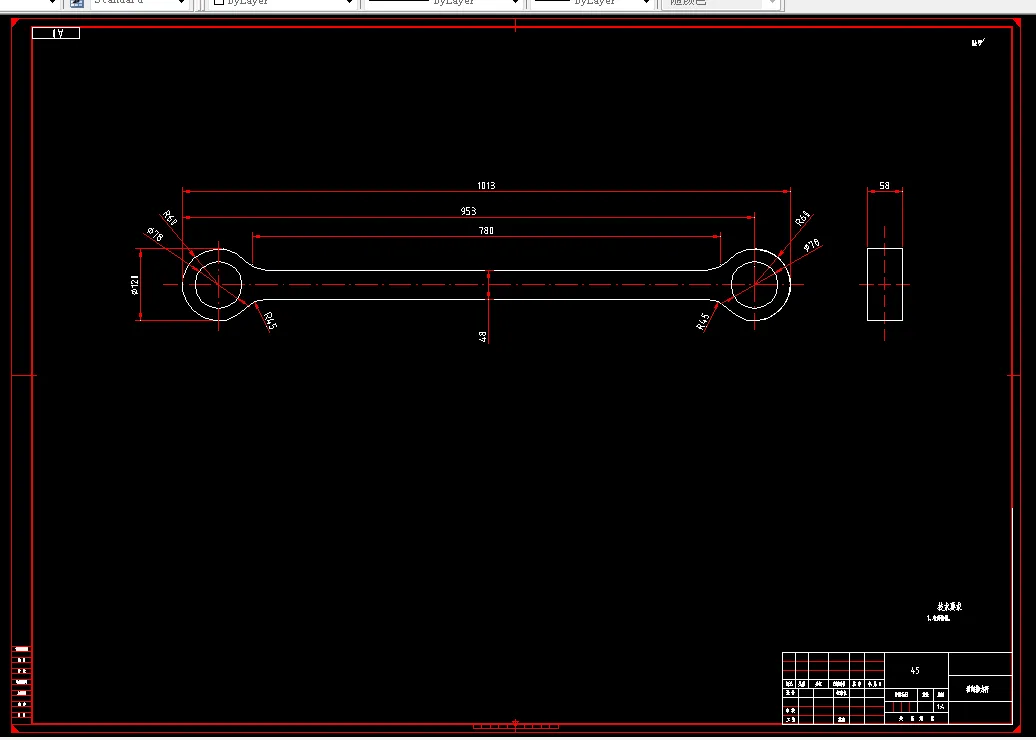Select the Ø120 vertical diameter dimension

pyautogui.click(x=134, y=285)
